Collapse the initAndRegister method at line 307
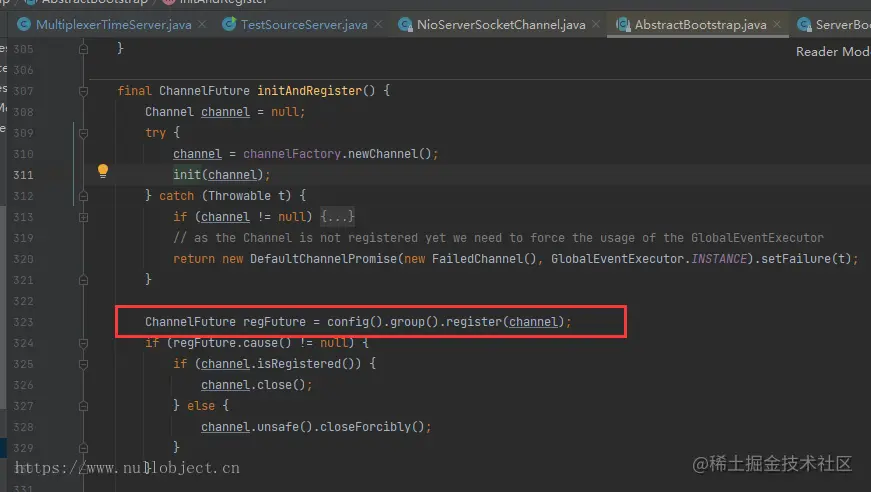Image resolution: width=871 pixels, height=492 pixels. [83, 91]
